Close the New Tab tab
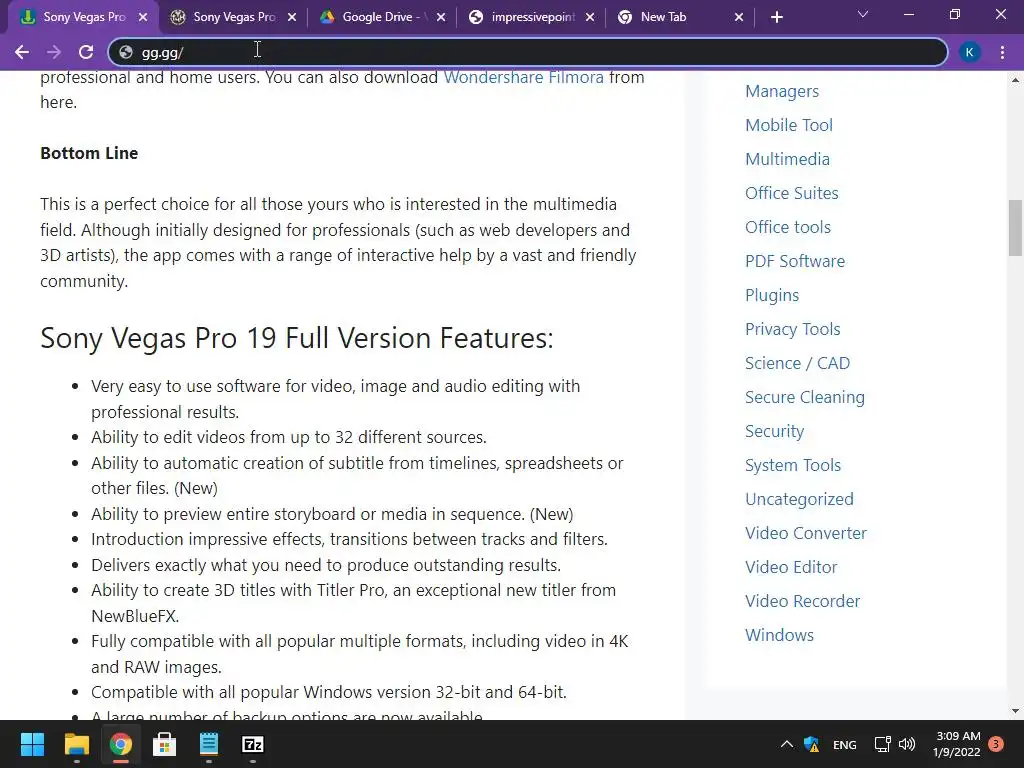Image resolution: width=1024 pixels, height=768 pixels. [x=739, y=17]
